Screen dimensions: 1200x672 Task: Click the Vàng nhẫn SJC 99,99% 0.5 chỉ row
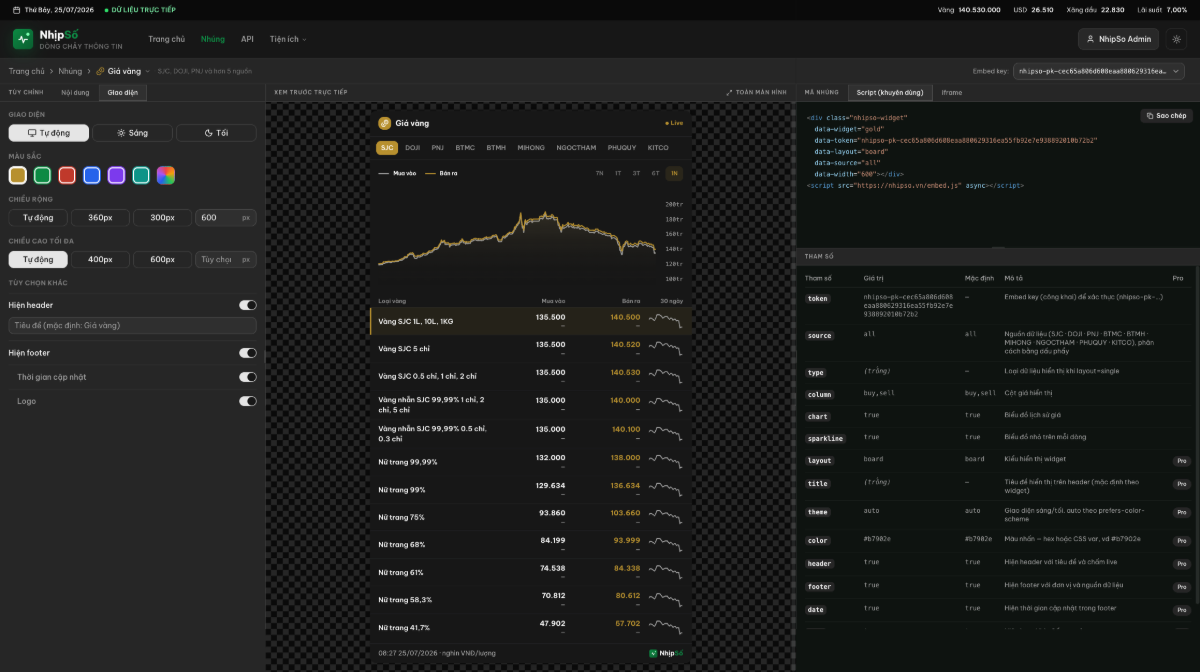(529, 433)
